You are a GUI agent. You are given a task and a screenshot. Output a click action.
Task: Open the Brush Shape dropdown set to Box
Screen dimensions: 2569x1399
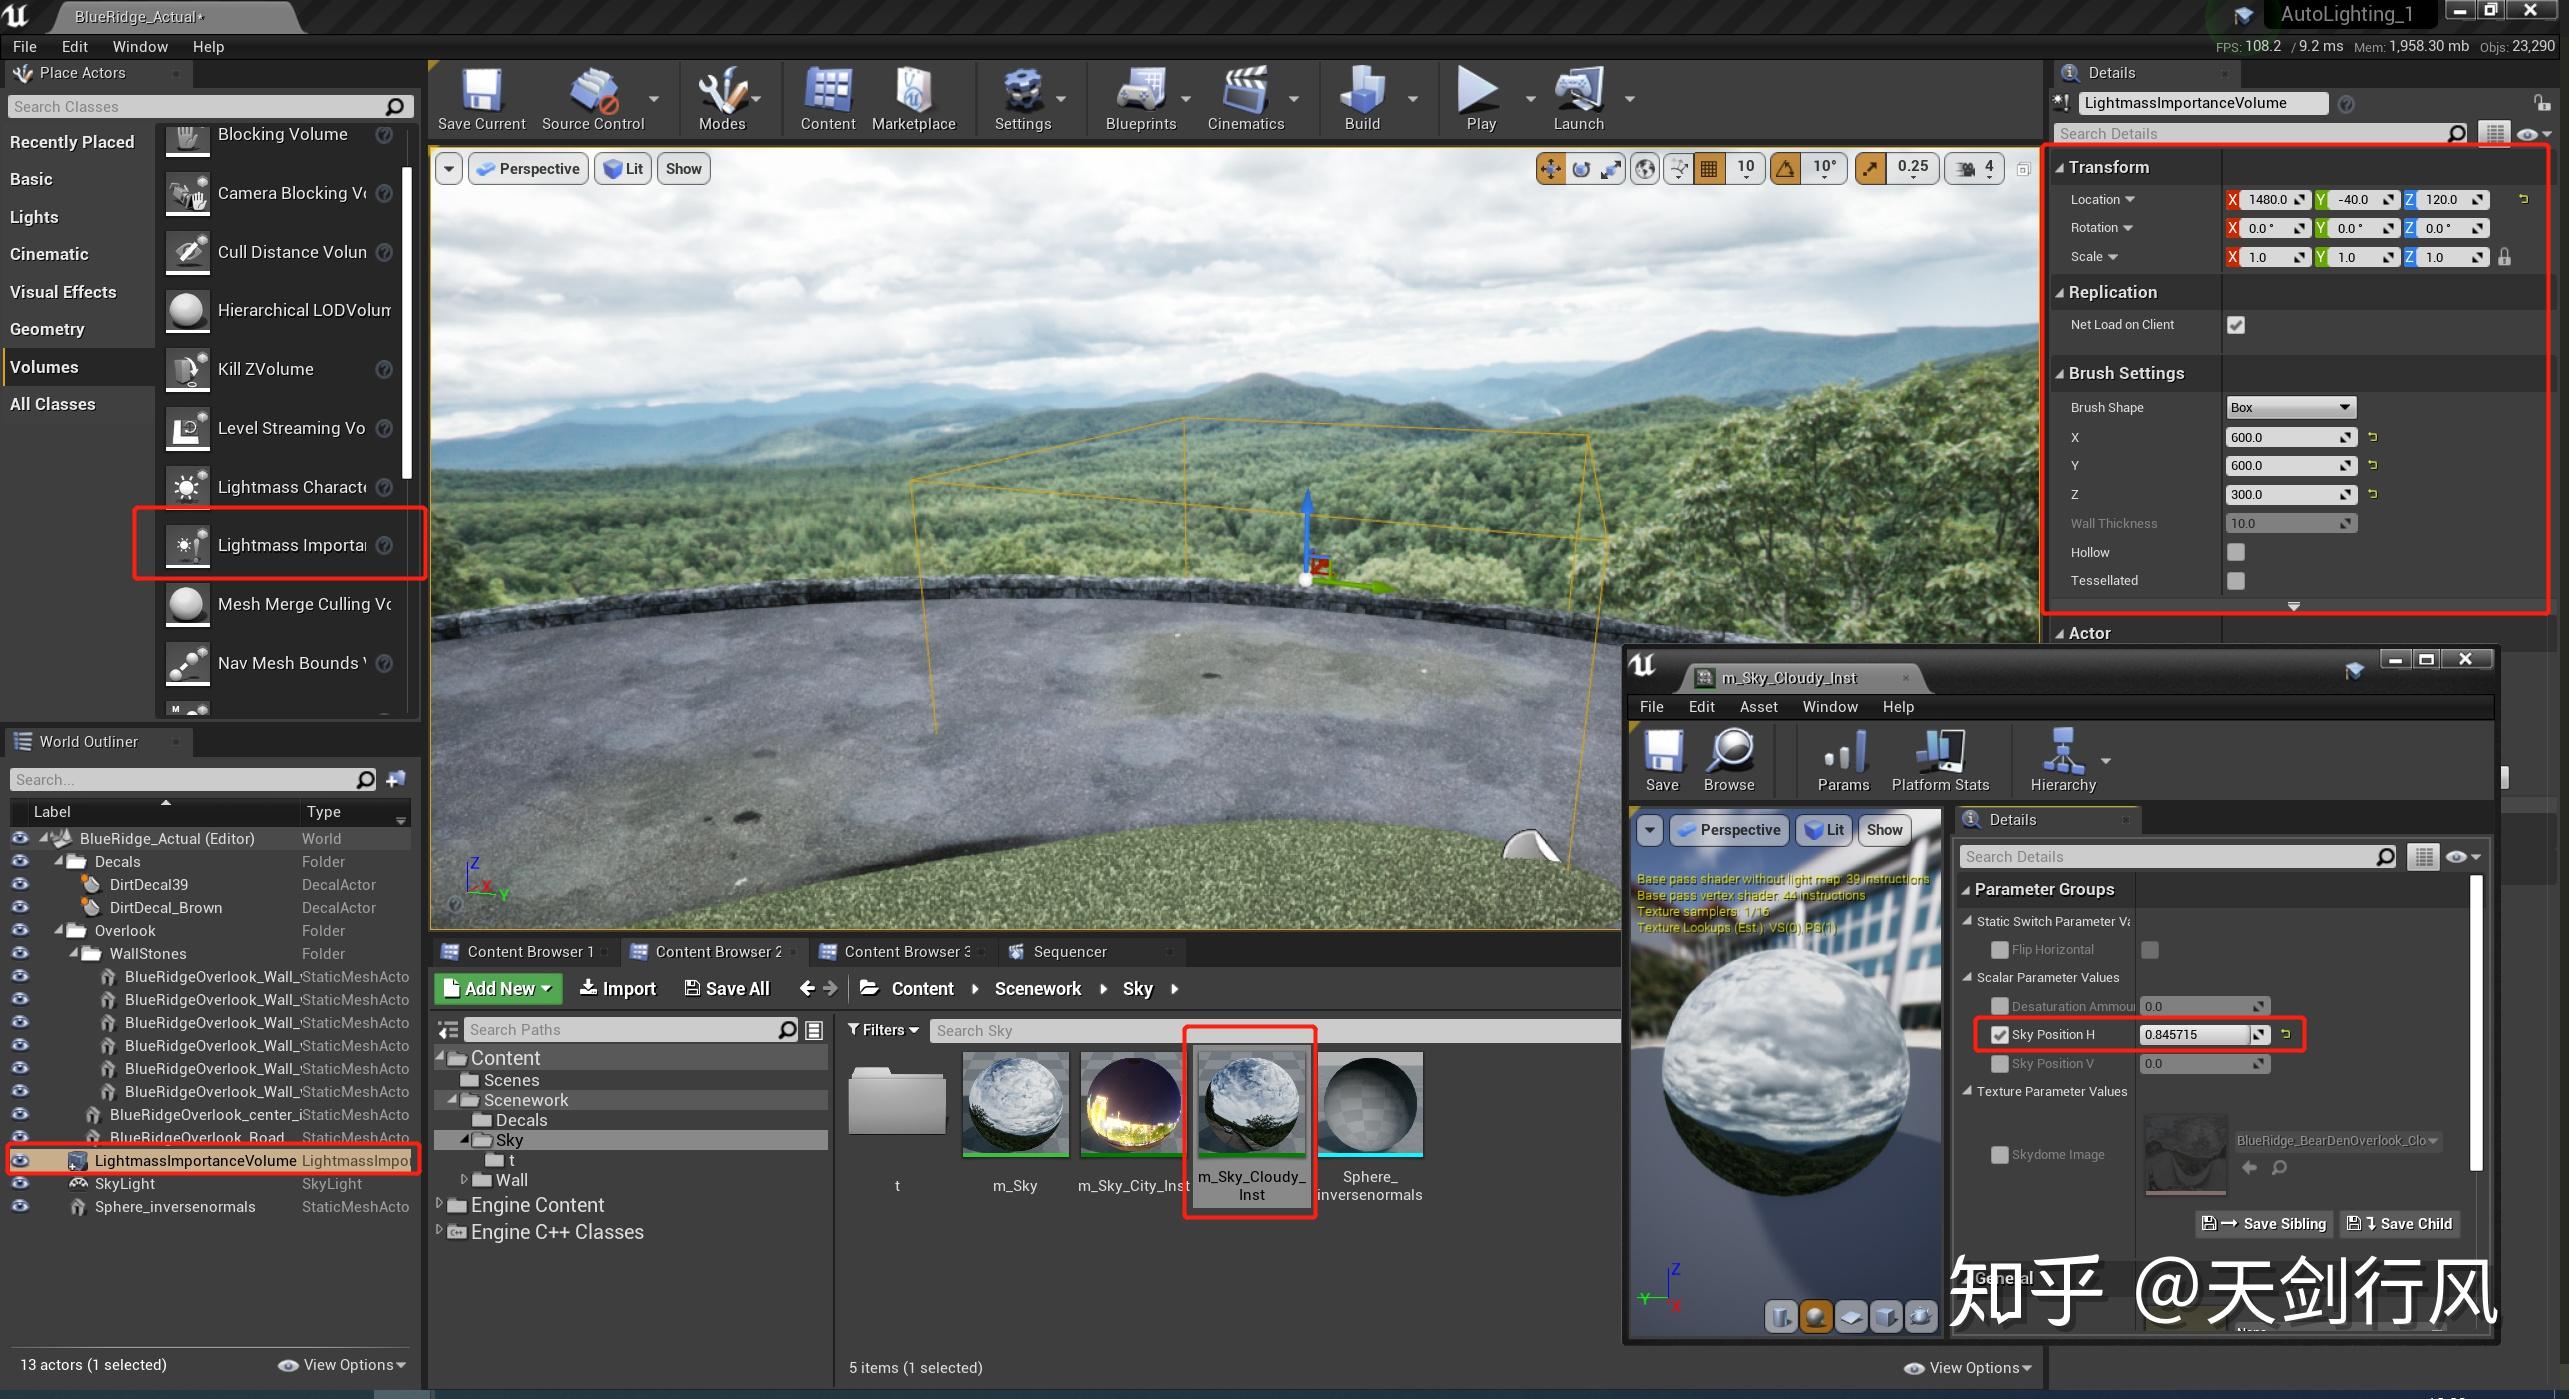point(2290,406)
